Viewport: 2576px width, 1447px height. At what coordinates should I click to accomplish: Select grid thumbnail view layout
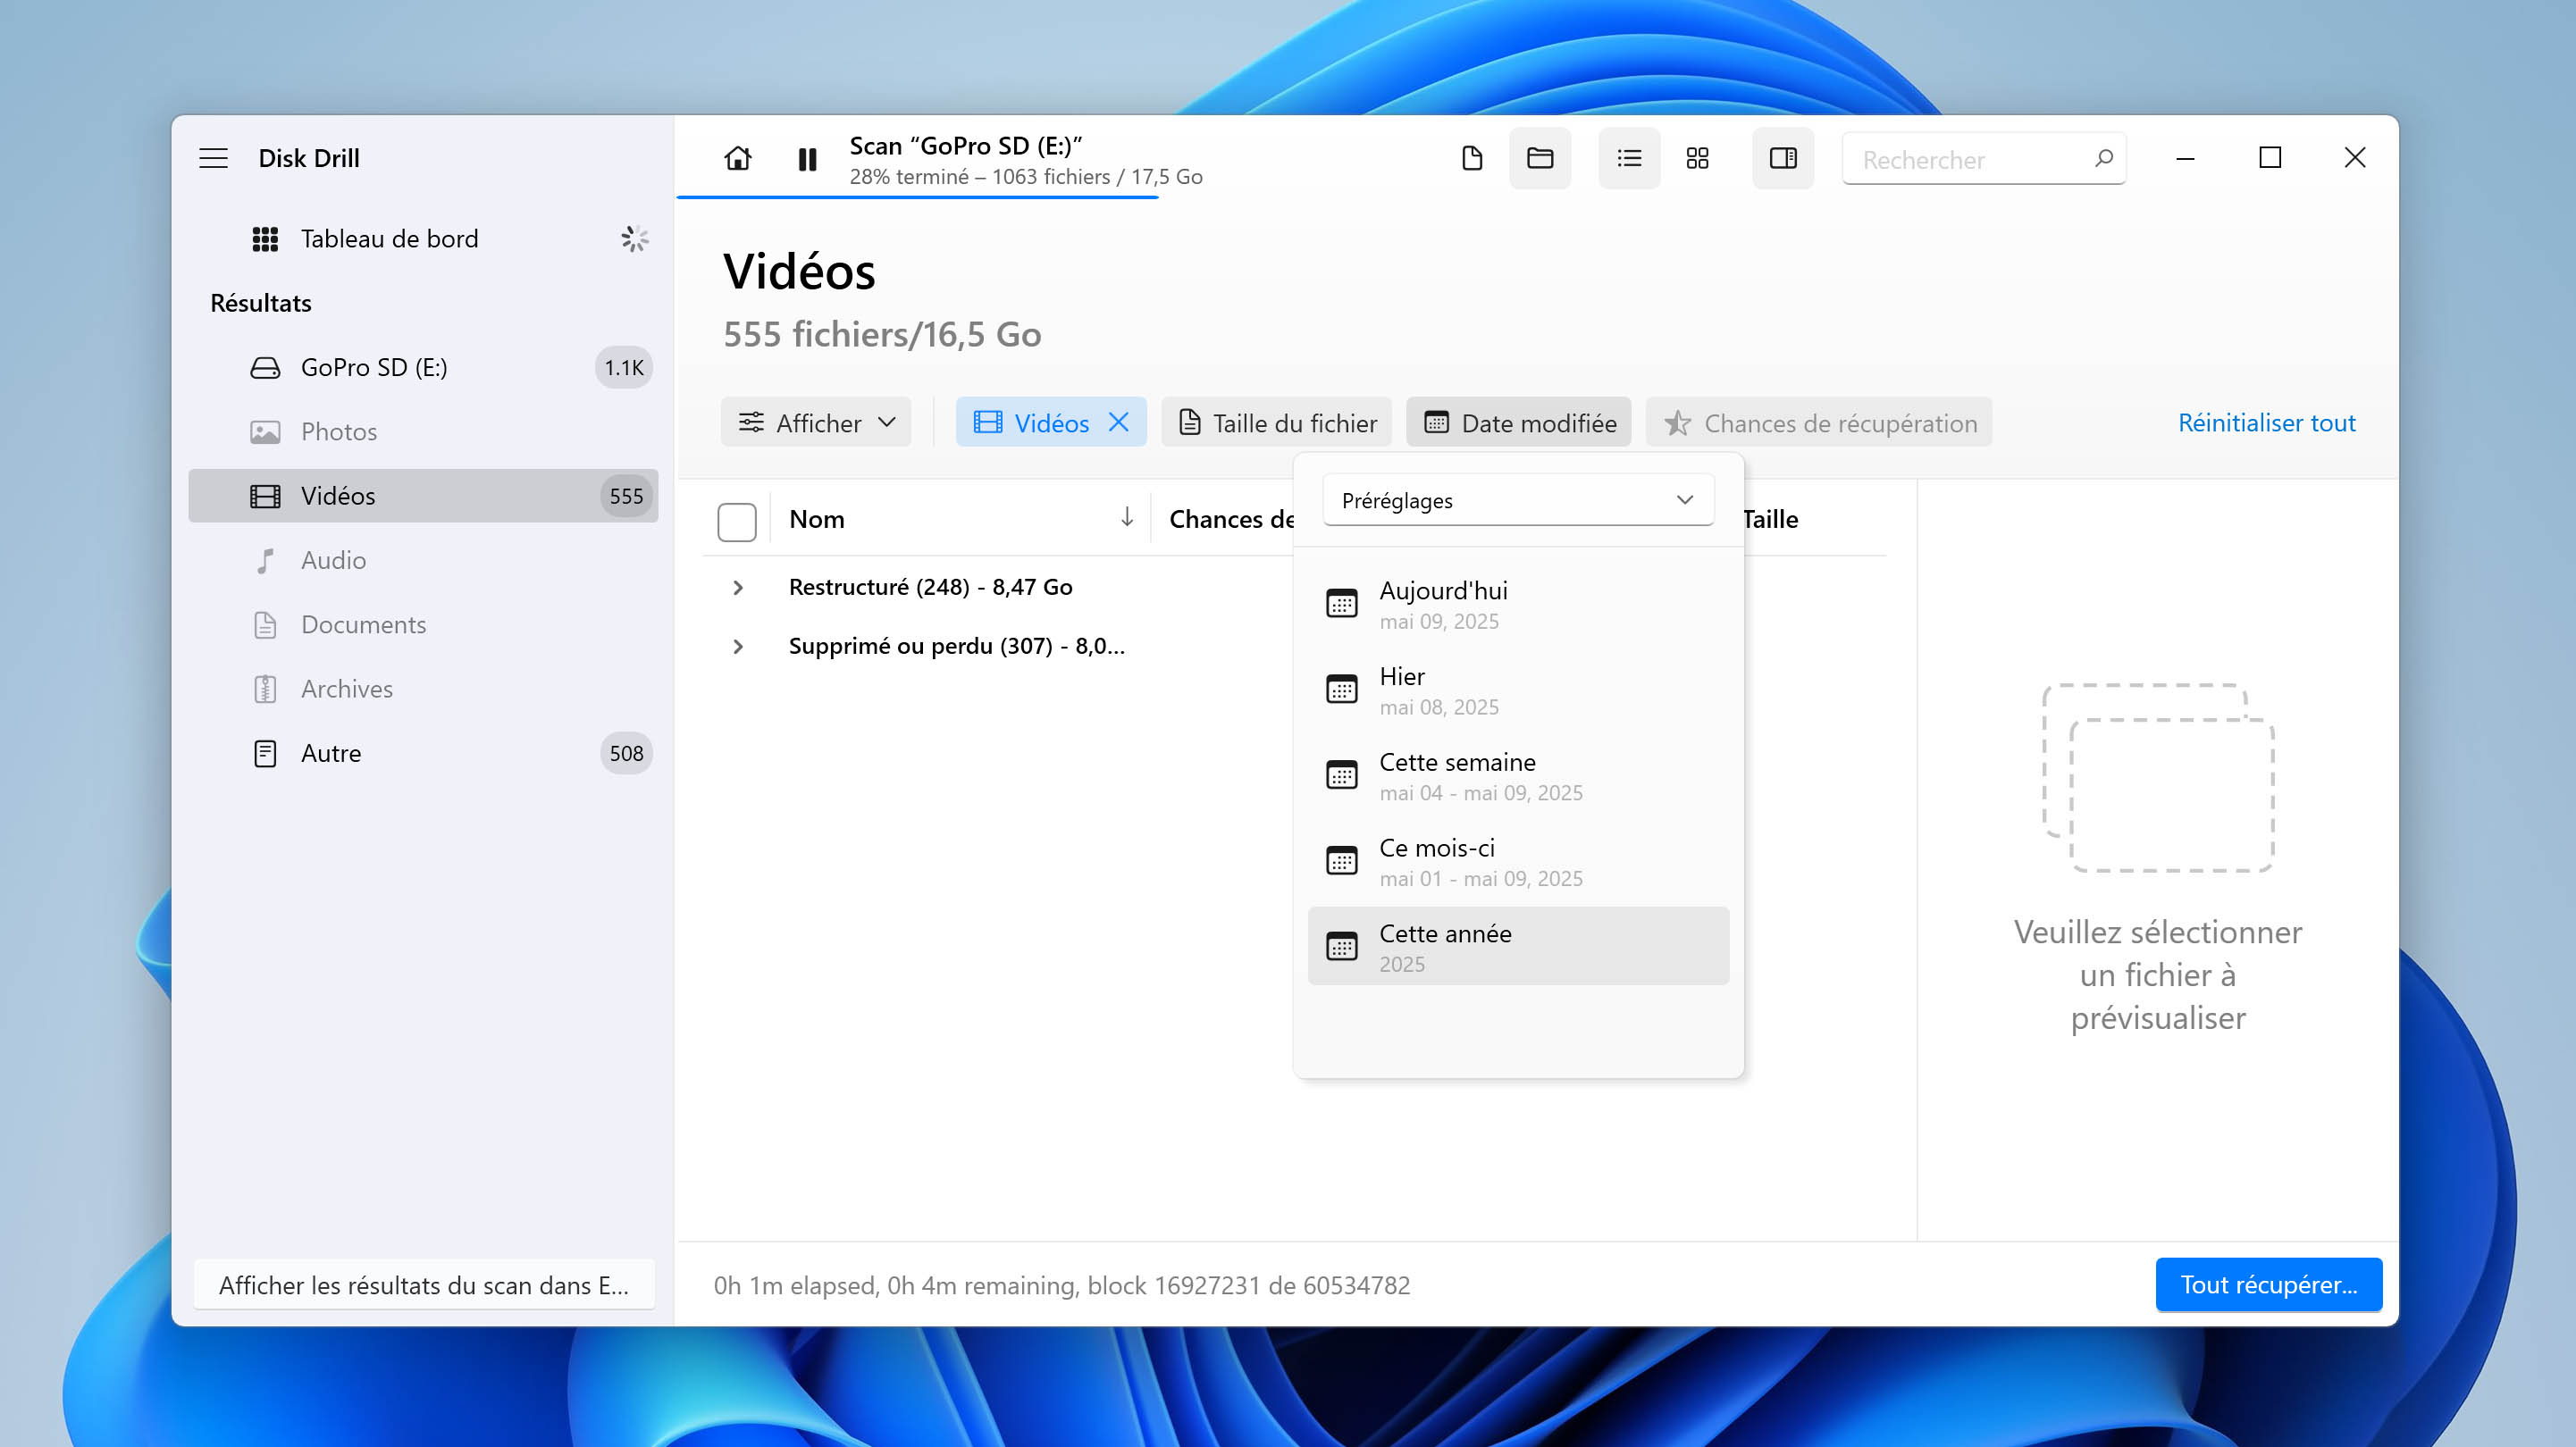pos(1697,158)
